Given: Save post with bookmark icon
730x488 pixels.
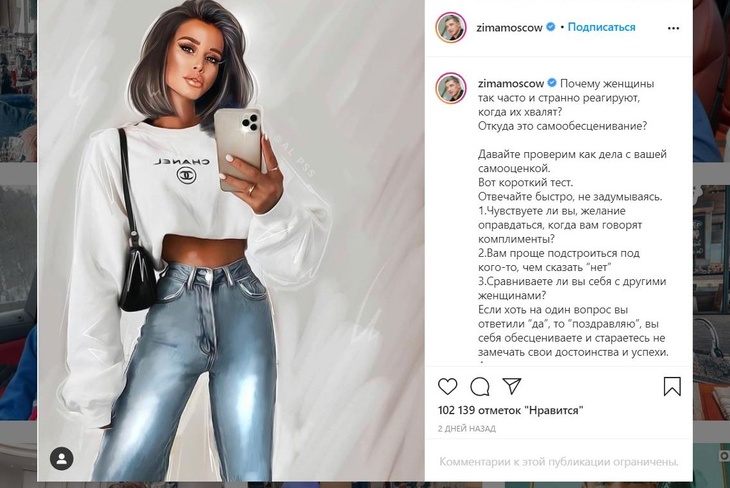Looking at the screenshot, I should (672, 386).
